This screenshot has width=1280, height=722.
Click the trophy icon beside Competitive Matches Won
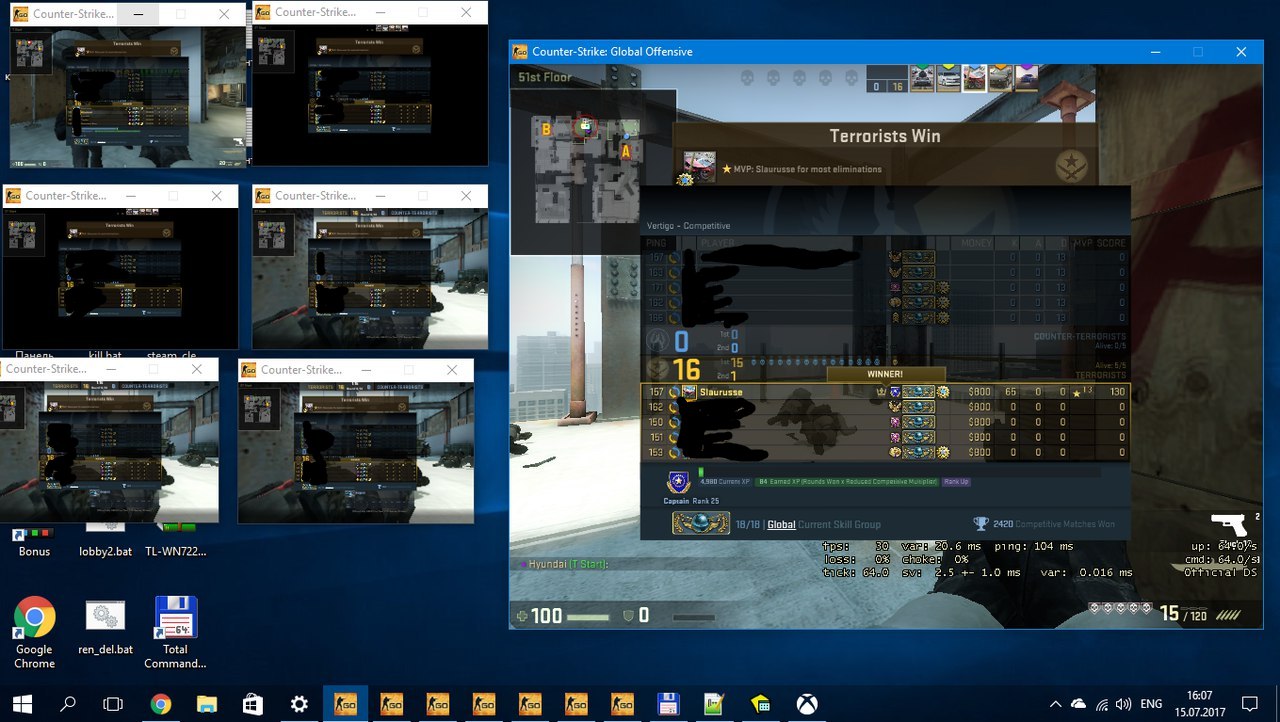click(x=981, y=523)
